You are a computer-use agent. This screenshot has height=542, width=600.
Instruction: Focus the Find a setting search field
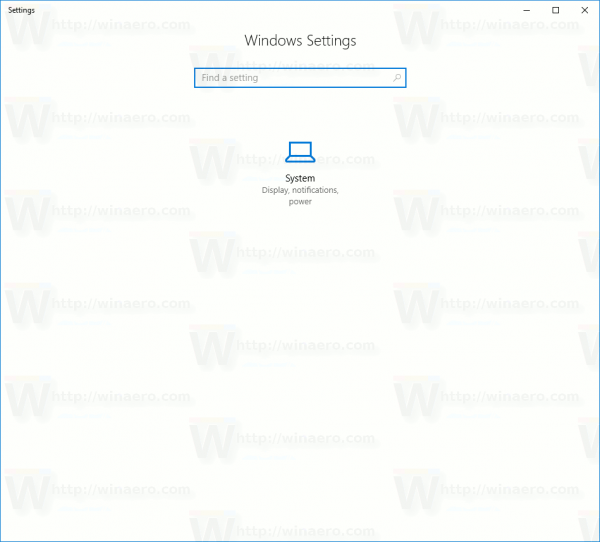pyautogui.click(x=300, y=78)
